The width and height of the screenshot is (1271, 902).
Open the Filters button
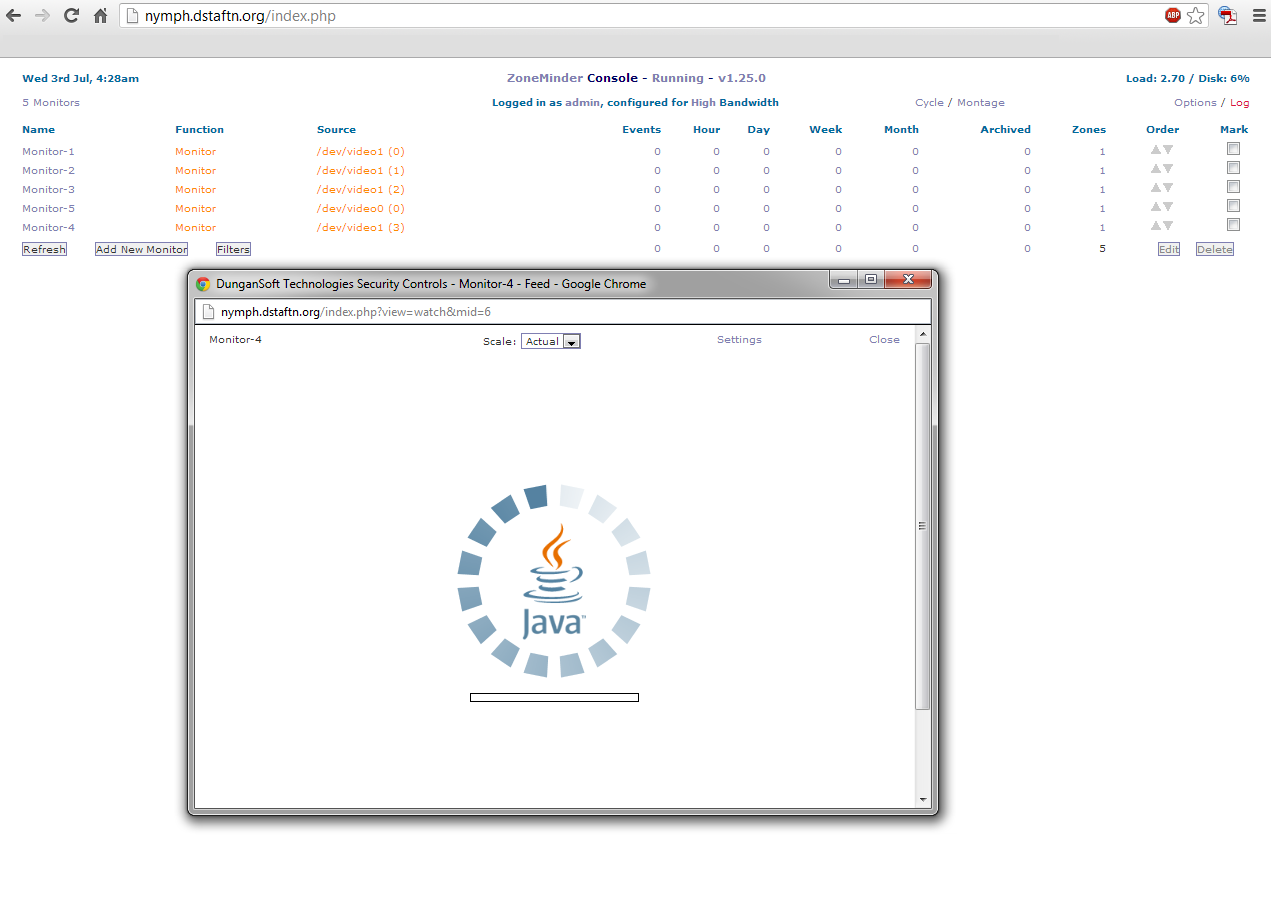point(233,249)
